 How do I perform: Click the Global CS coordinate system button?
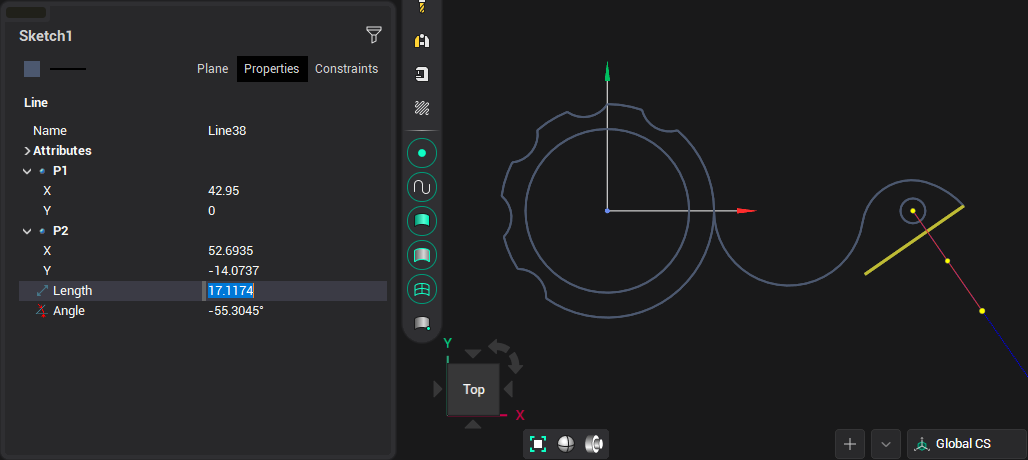(966, 444)
